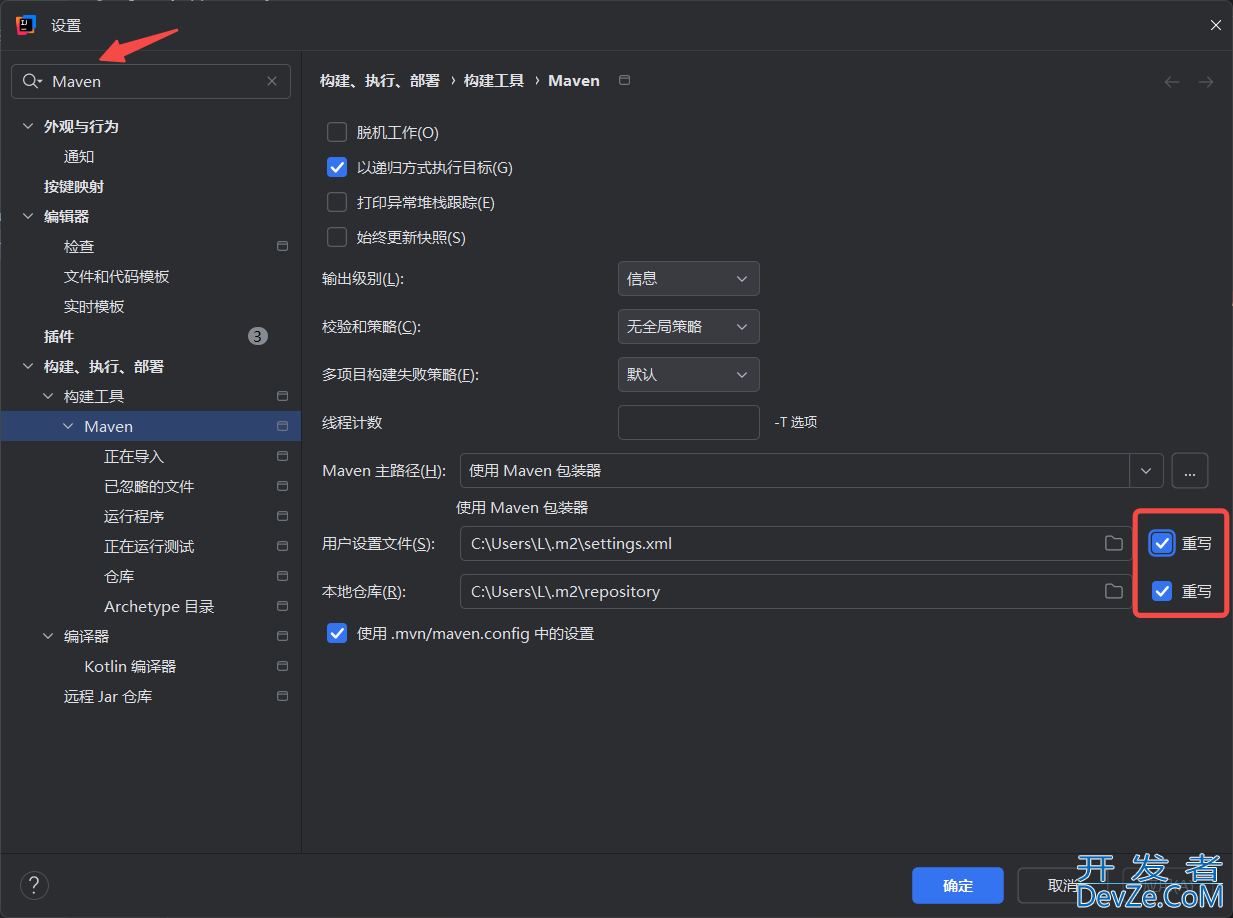Select 已忽略的文件 under Maven
Screen dimensions: 1233x918
pos(149,486)
